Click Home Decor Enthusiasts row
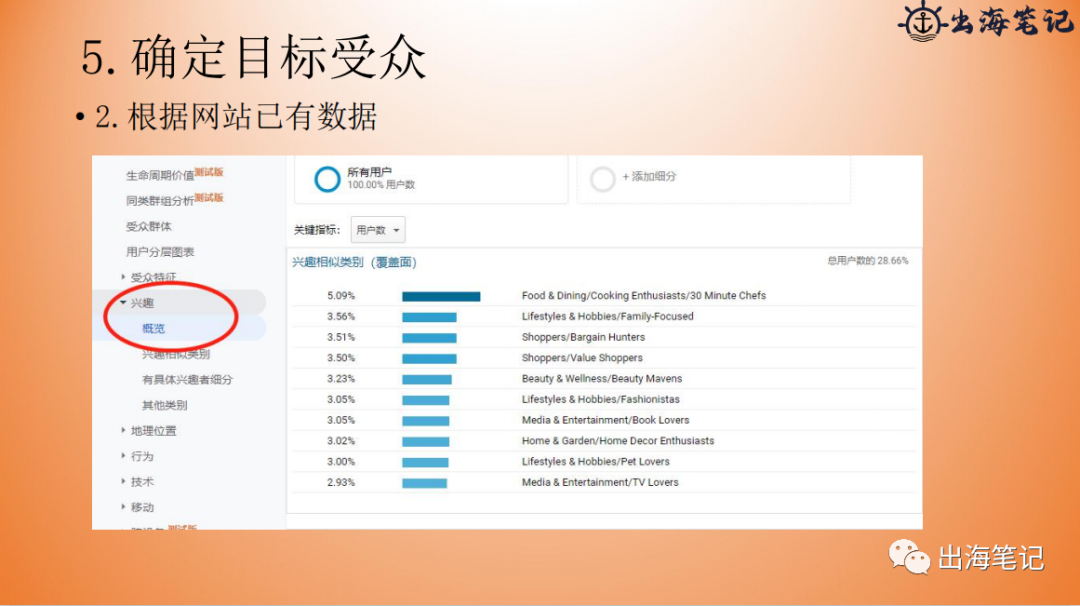The height and width of the screenshot is (606, 1080). [x=604, y=440]
